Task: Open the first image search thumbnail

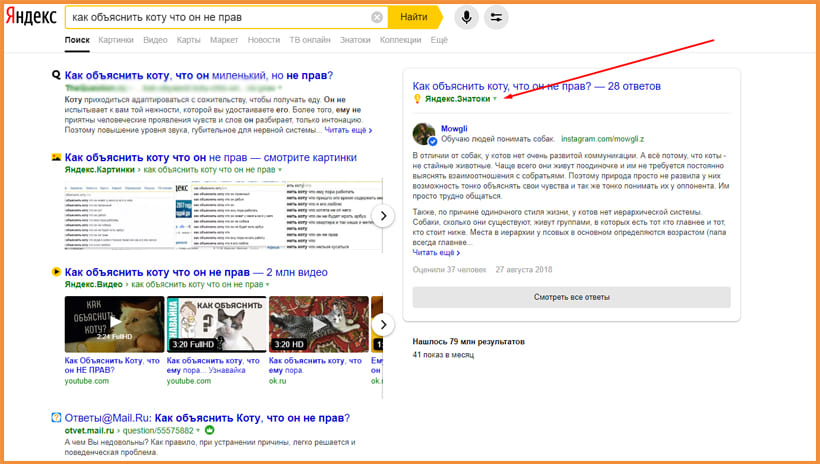Action: tap(119, 216)
